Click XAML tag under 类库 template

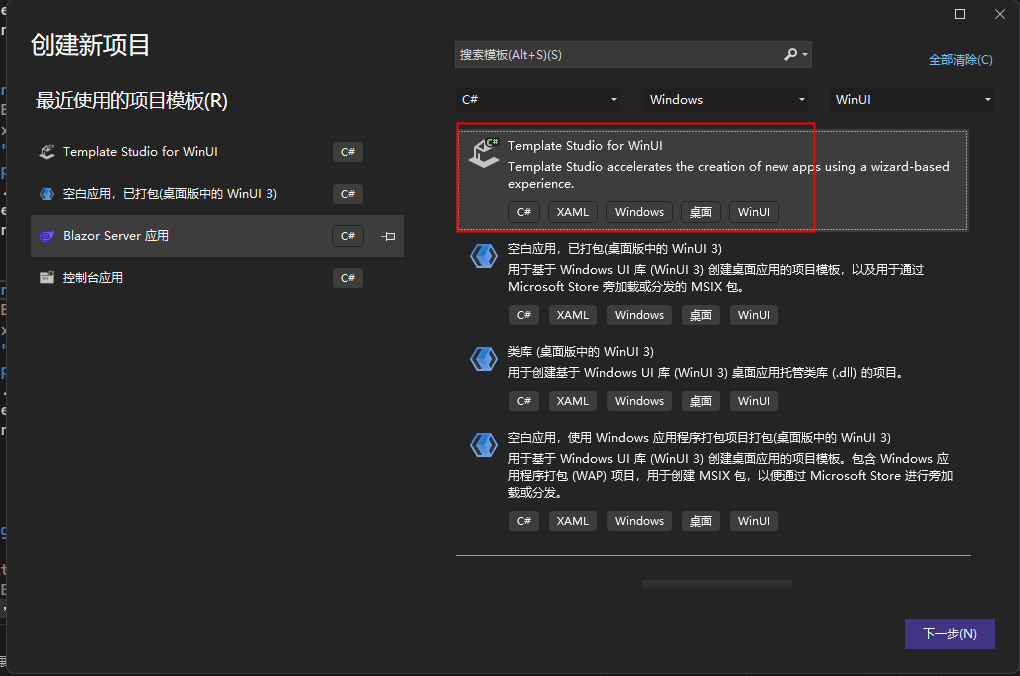(572, 401)
